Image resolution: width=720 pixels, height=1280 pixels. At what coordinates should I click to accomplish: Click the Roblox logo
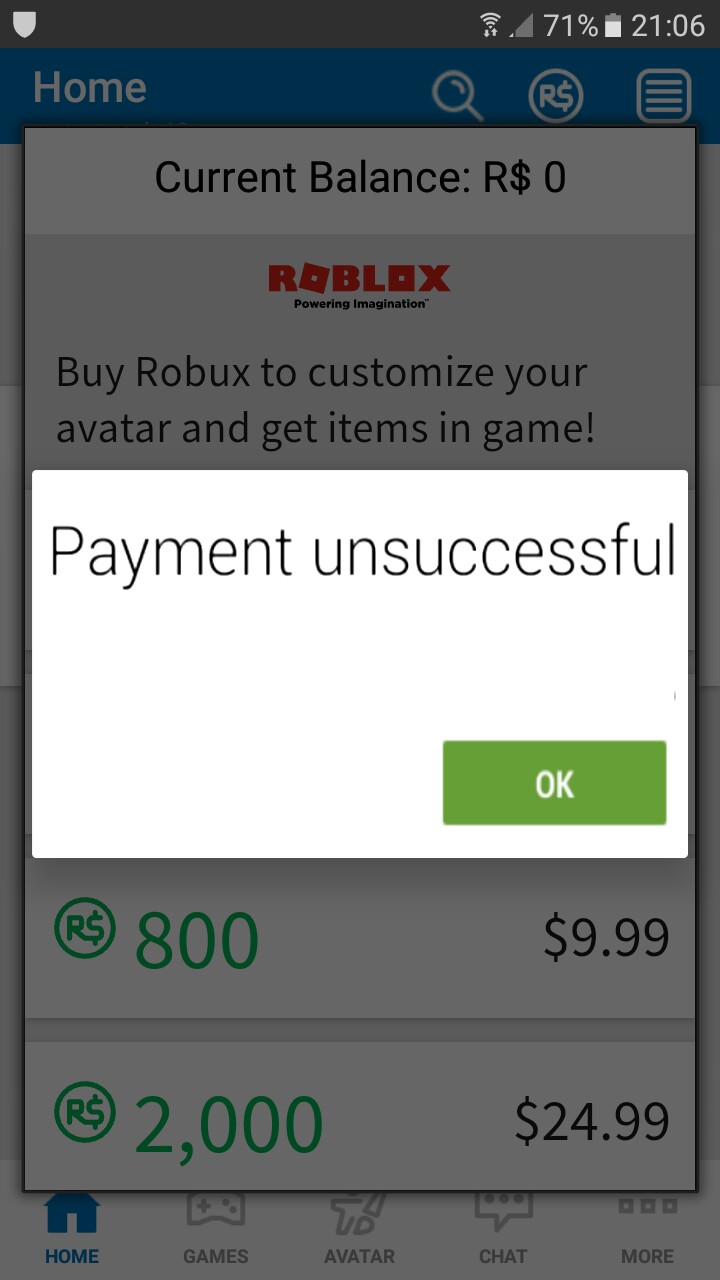click(359, 285)
